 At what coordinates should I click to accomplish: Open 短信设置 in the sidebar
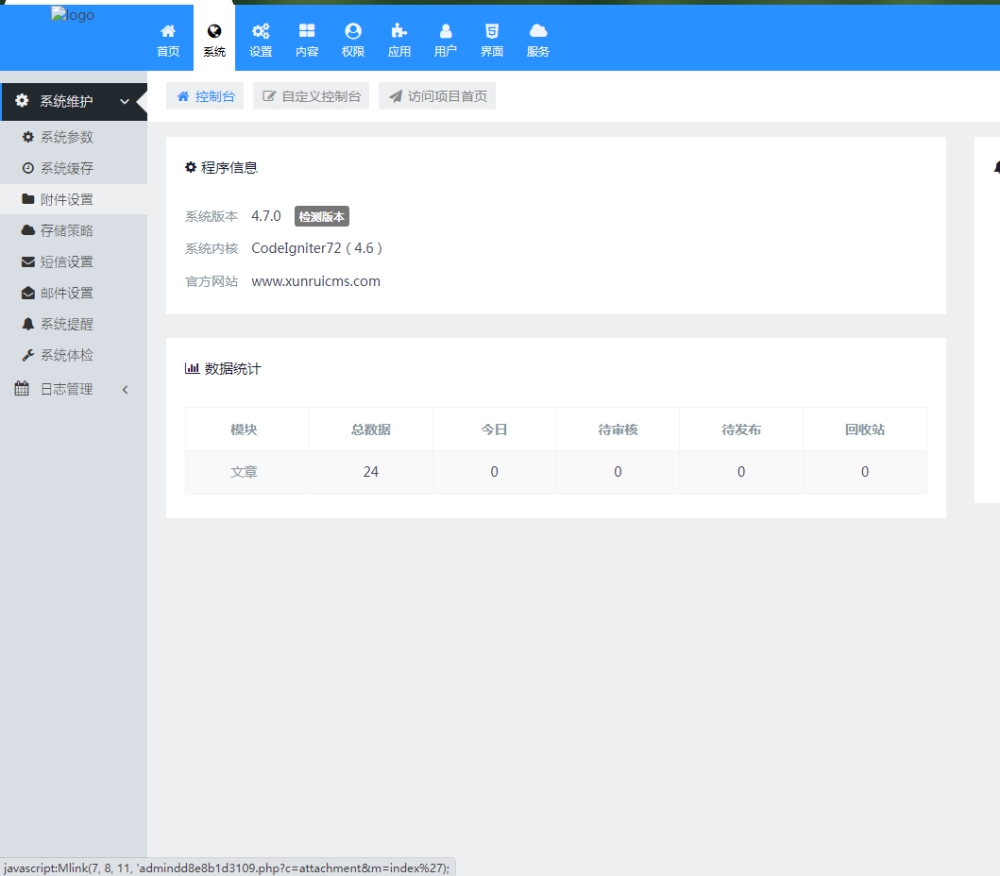pyautogui.click(x=73, y=262)
